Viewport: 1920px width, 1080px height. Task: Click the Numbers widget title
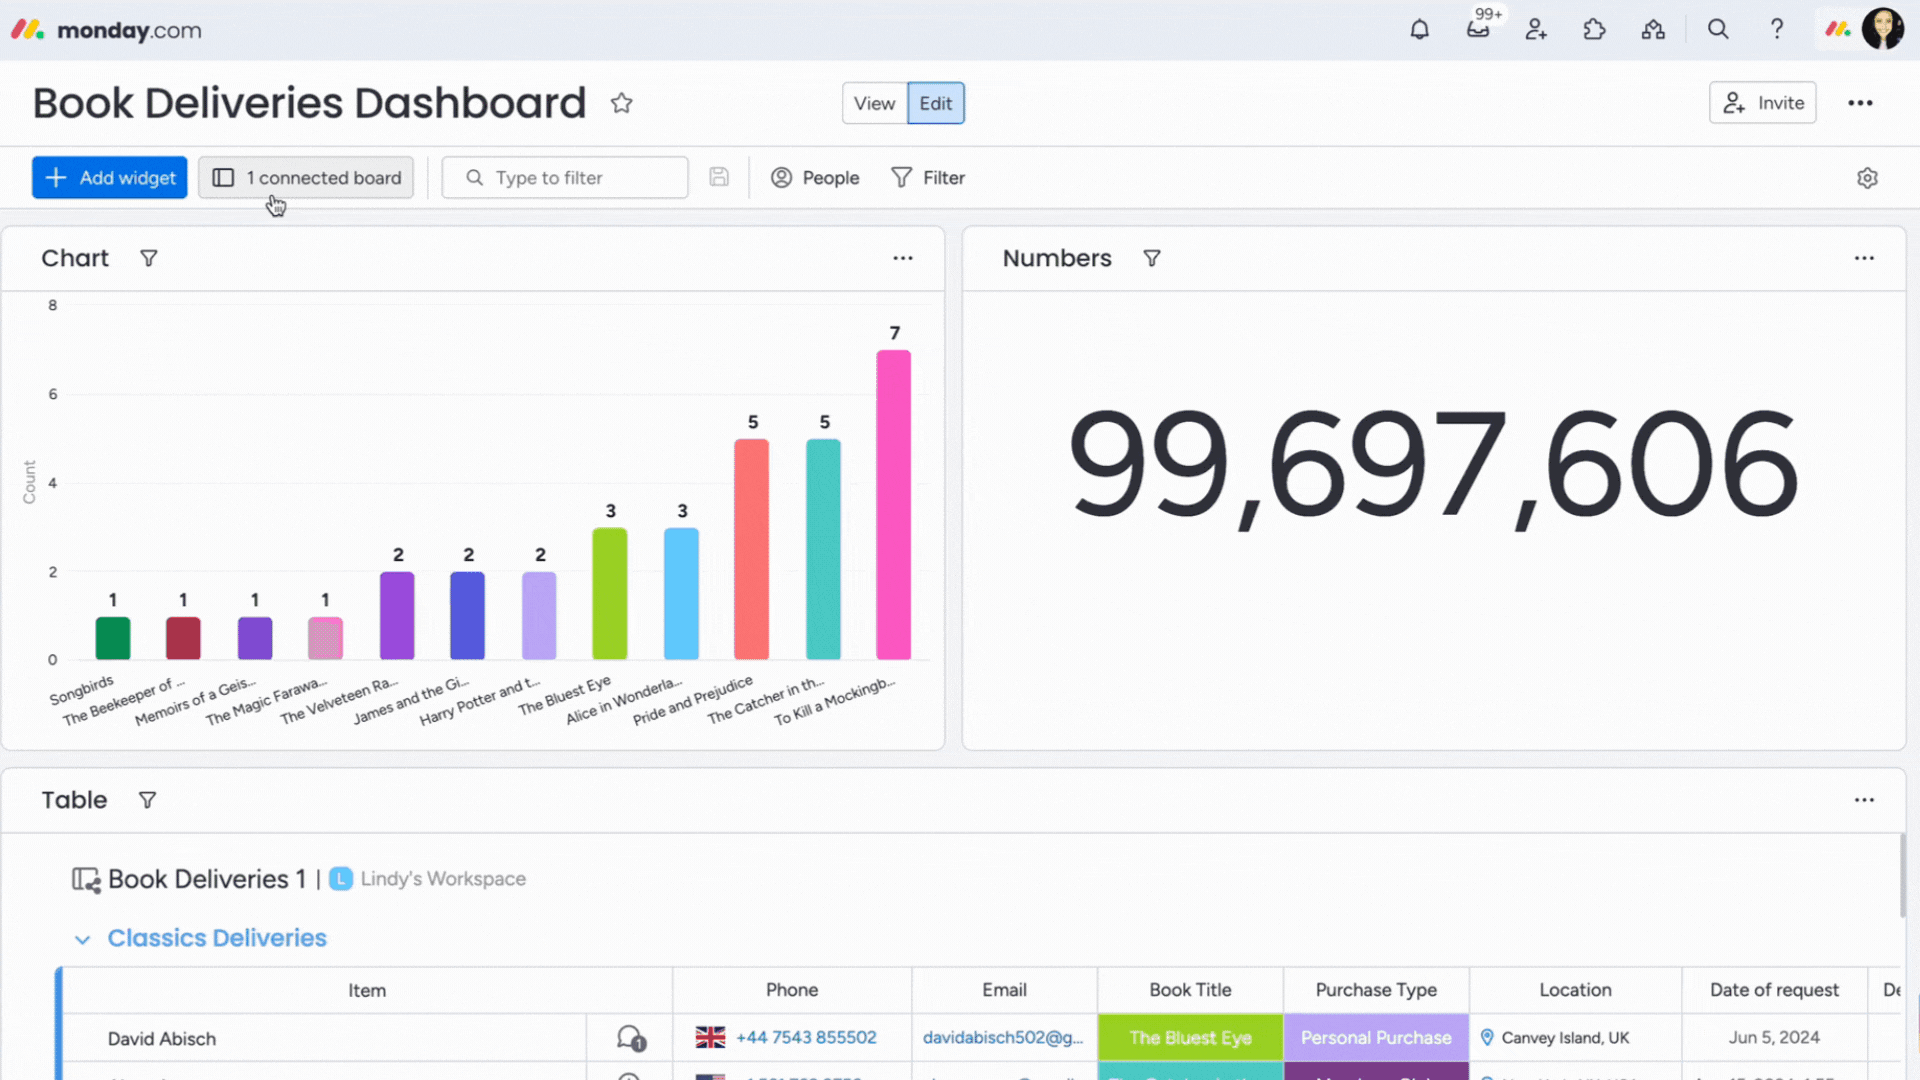point(1057,258)
